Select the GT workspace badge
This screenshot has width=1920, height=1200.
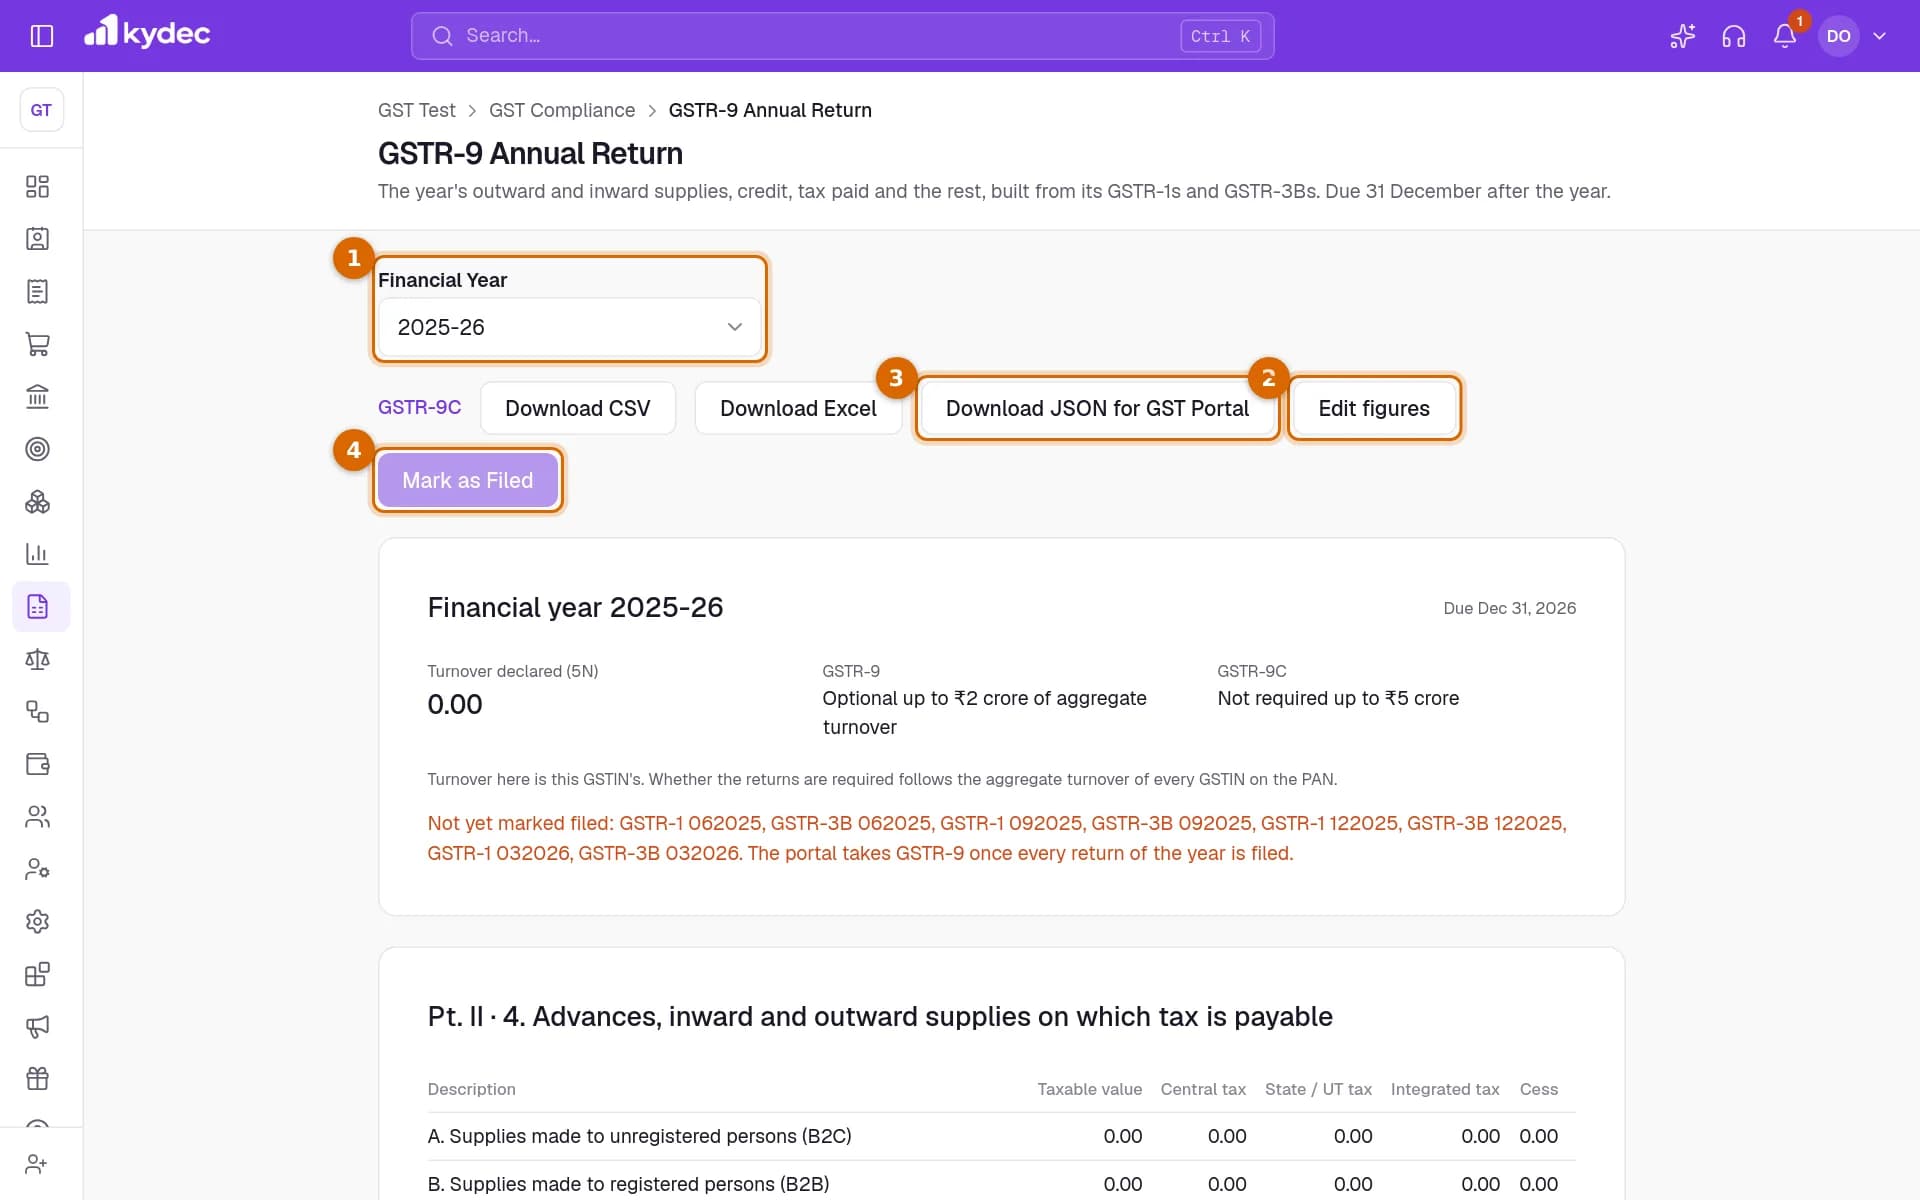pos(41,110)
